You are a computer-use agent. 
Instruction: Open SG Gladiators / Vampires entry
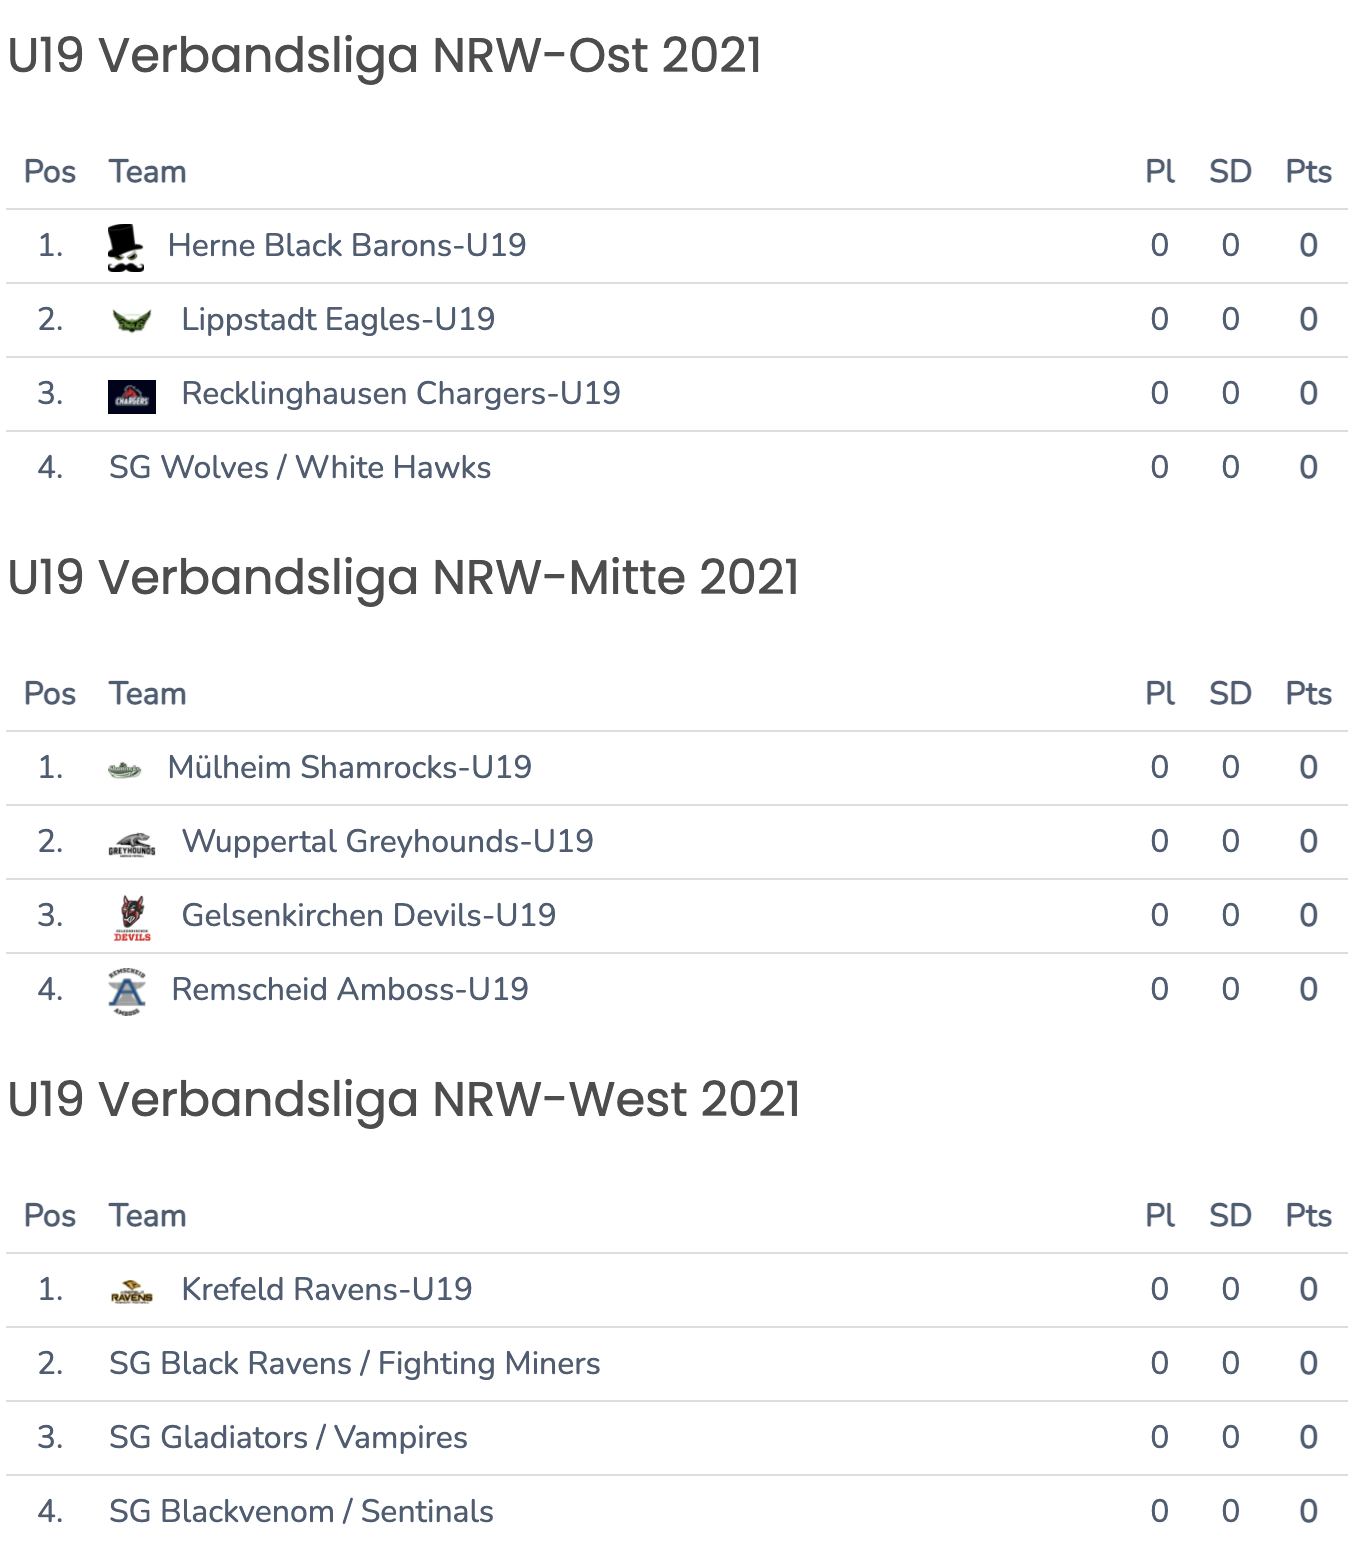pos(288,1437)
